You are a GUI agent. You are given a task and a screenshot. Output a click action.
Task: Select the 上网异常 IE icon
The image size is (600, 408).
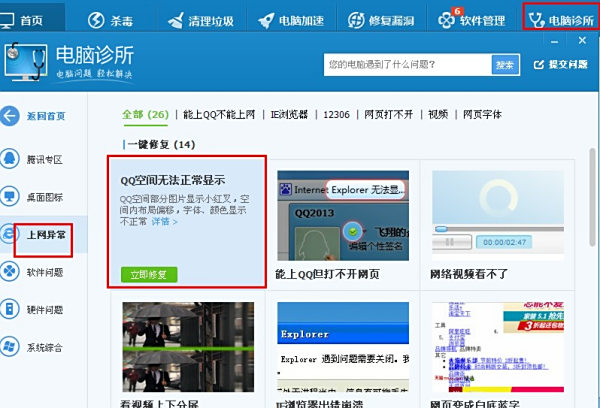(8, 234)
